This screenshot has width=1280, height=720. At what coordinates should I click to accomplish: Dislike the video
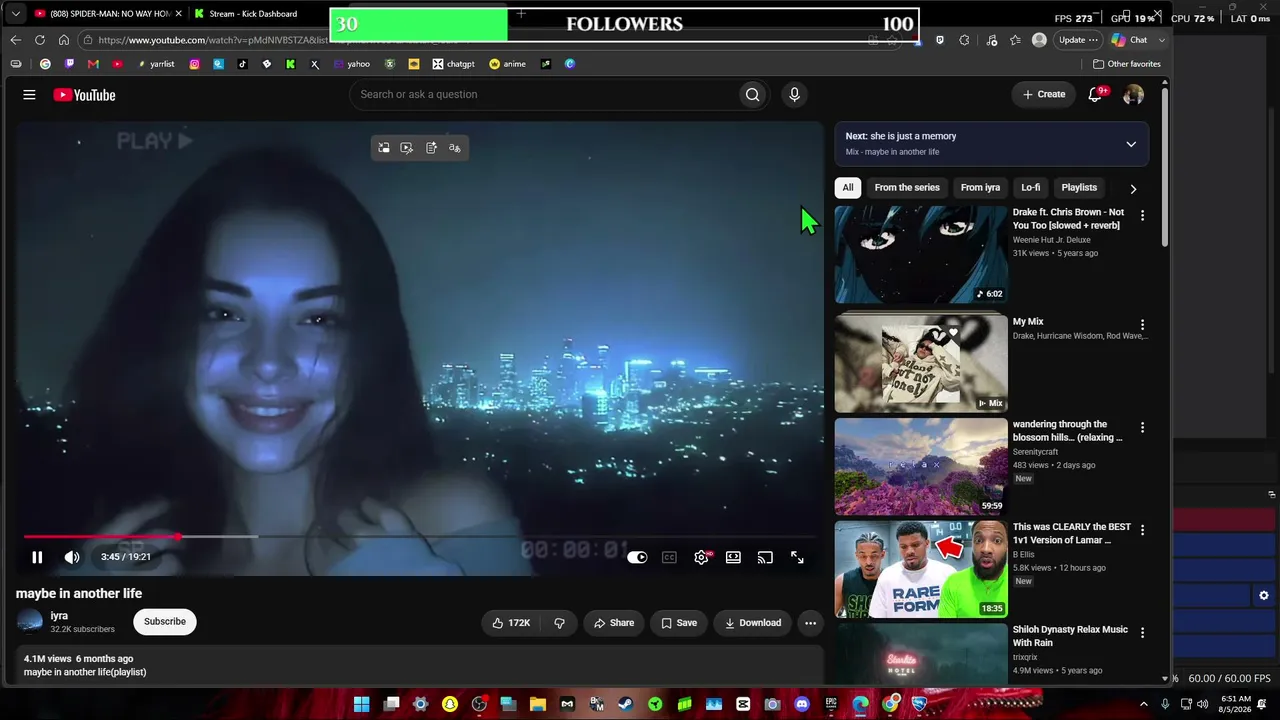coord(559,623)
